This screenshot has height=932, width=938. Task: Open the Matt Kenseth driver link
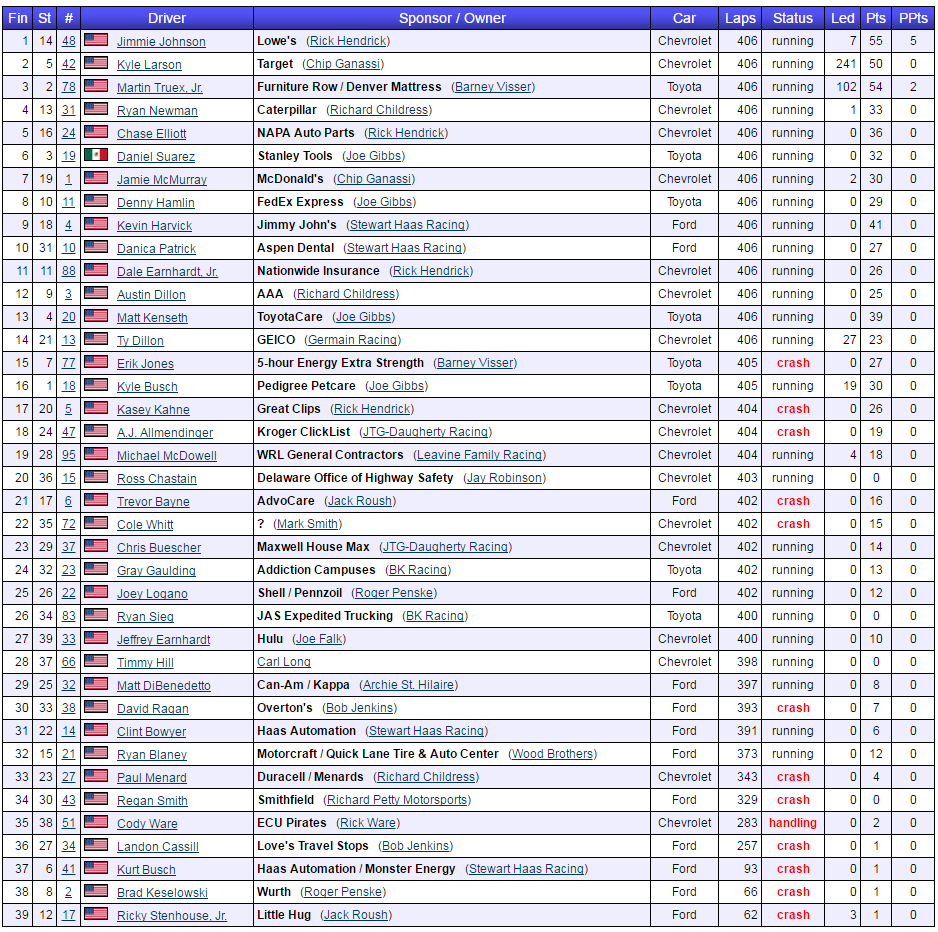pos(152,318)
